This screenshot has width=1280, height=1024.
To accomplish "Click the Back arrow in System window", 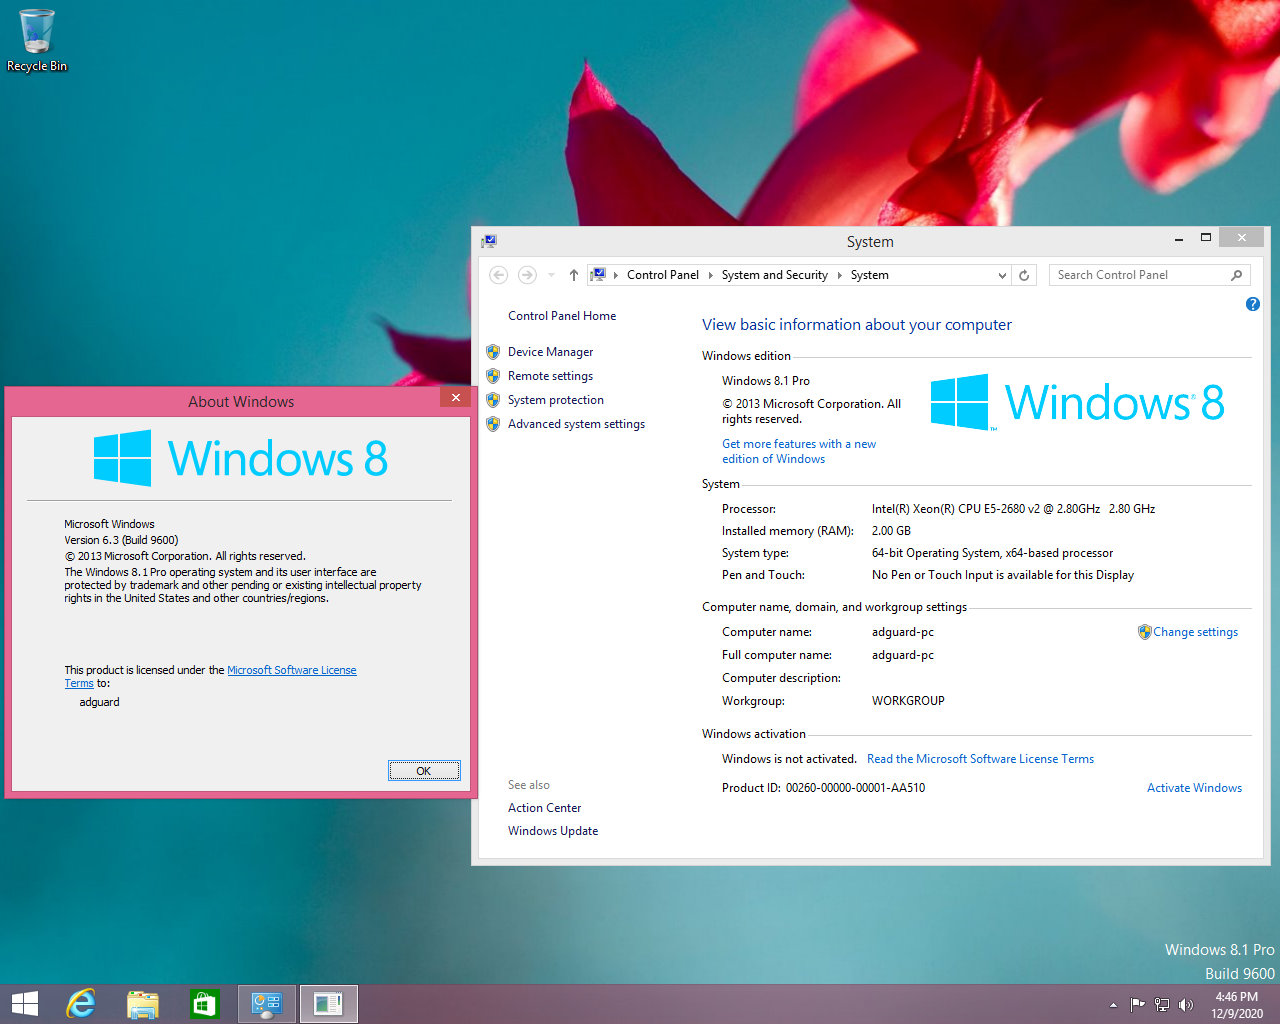I will [499, 275].
